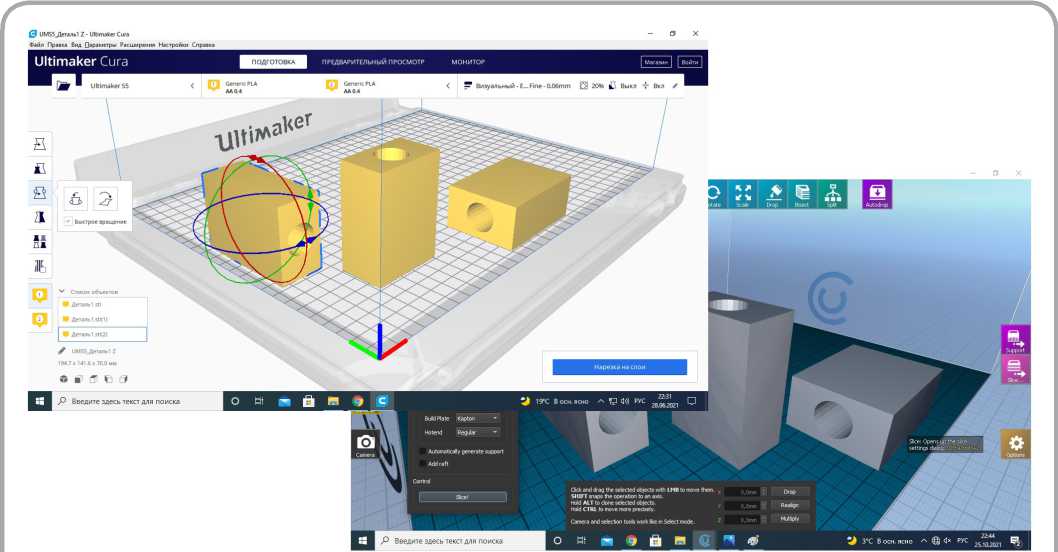Open Справка menu in Cura

pyautogui.click(x=203, y=45)
